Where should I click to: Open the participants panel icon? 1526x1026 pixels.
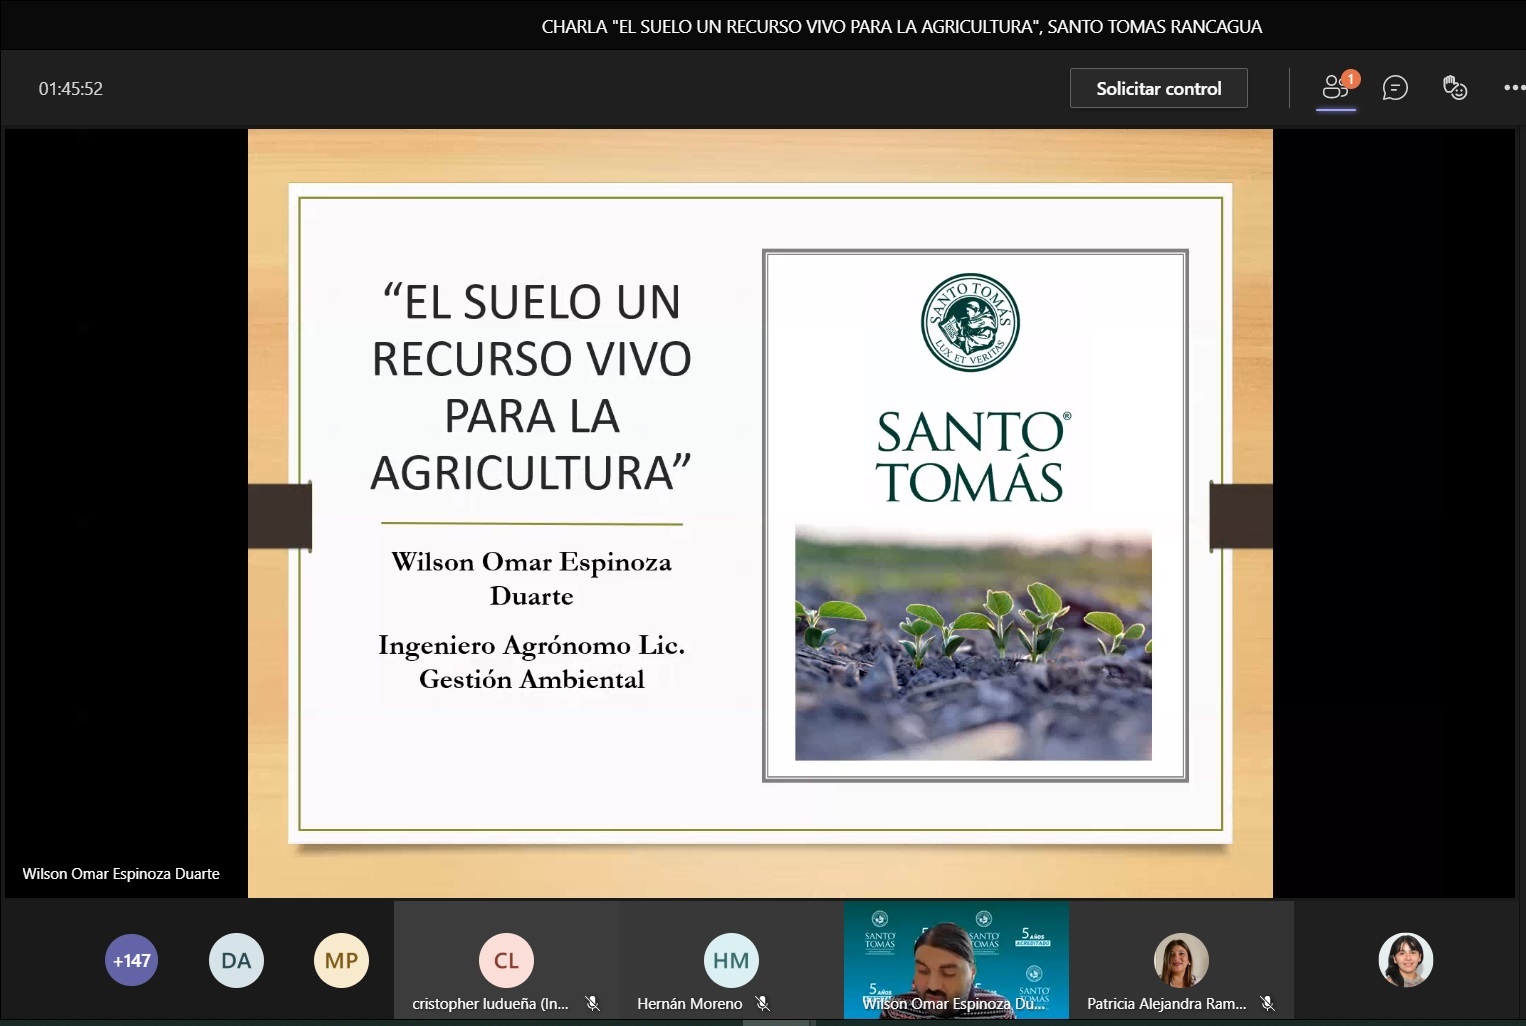click(x=1336, y=88)
